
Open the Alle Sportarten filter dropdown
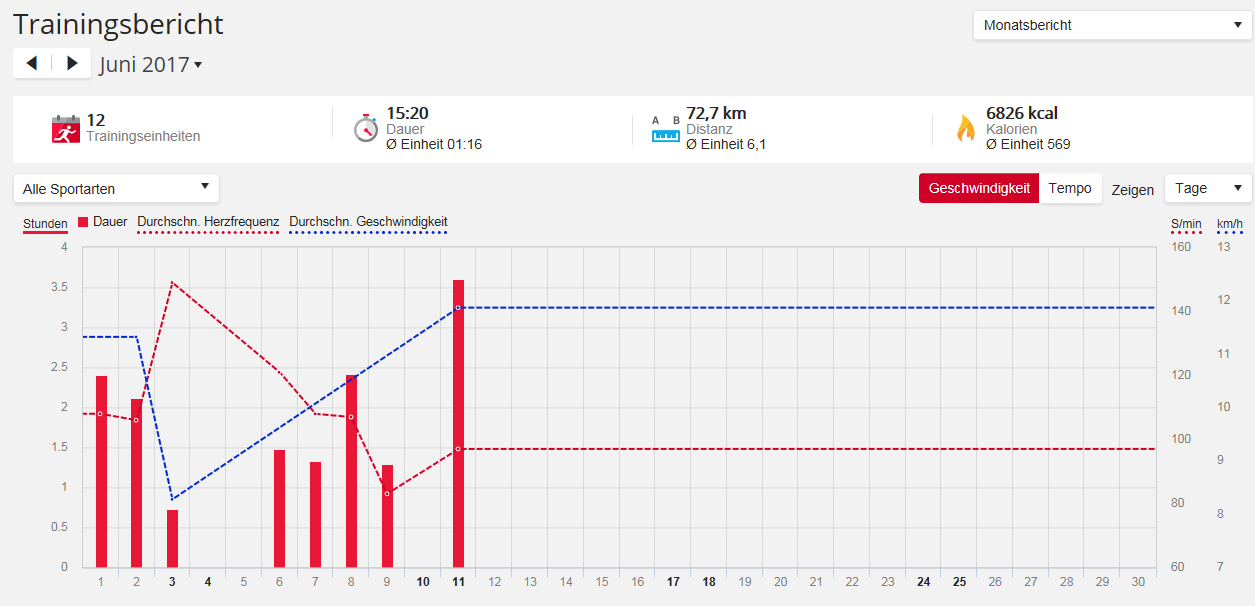pyautogui.click(x=116, y=188)
